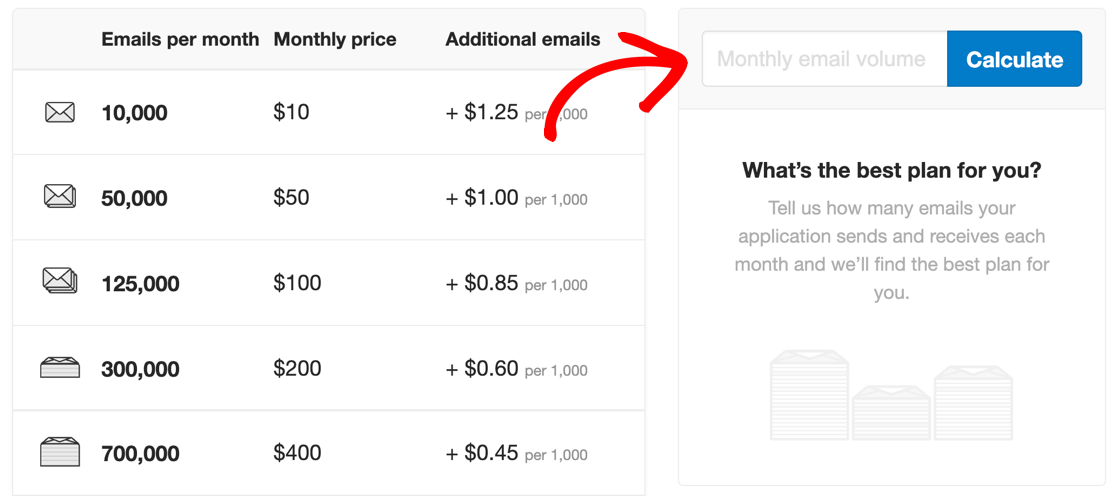Viewport: 1116px width, 496px height.
Task: Choose the $400 monthly price cell
Action: click(298, 453)
